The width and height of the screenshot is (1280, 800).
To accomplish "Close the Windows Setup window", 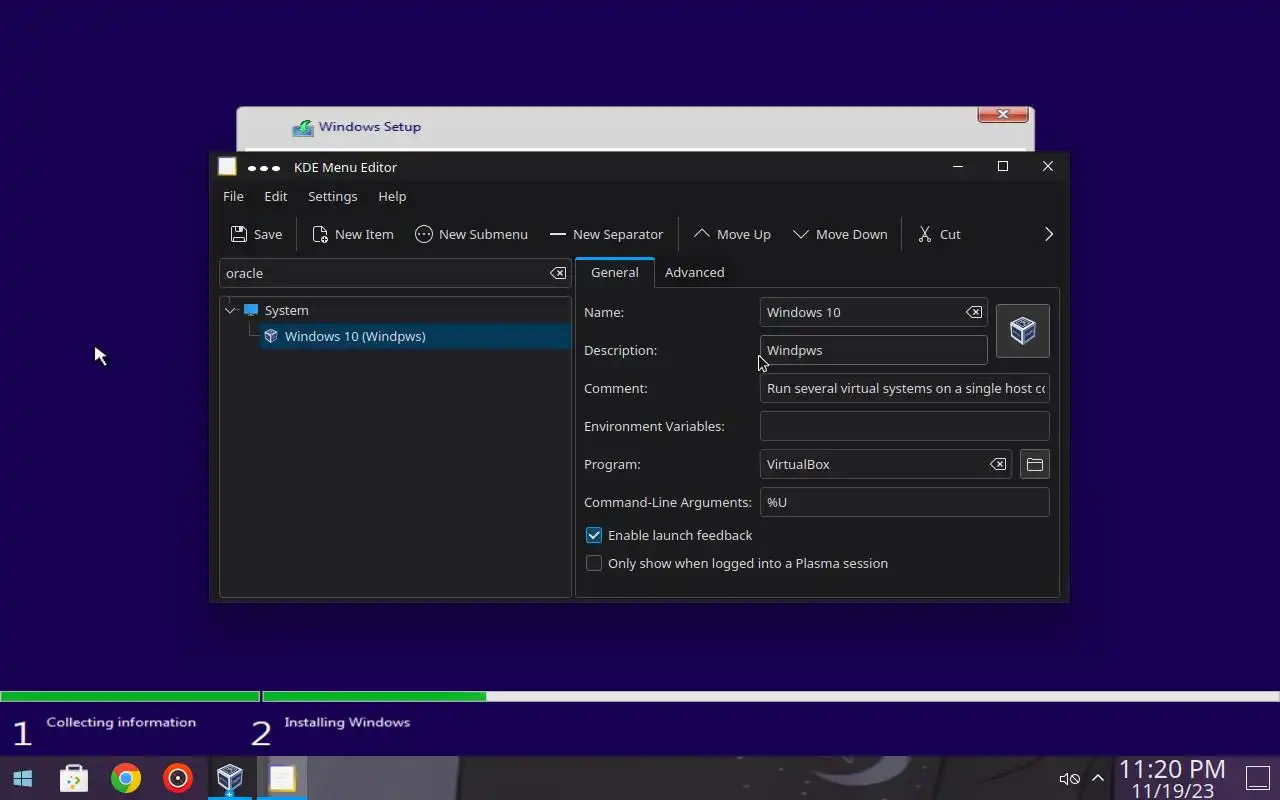I will tap(1003, 114).
